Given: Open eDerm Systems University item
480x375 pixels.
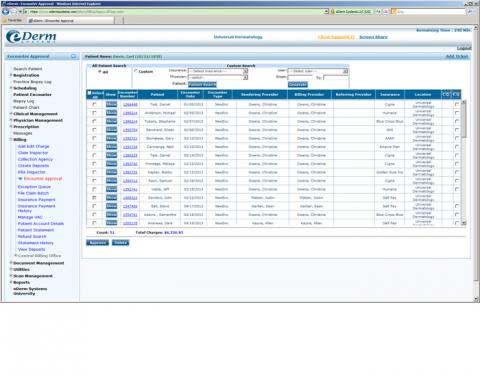Looking at the screenshot, I should click(x=30, y=291).
